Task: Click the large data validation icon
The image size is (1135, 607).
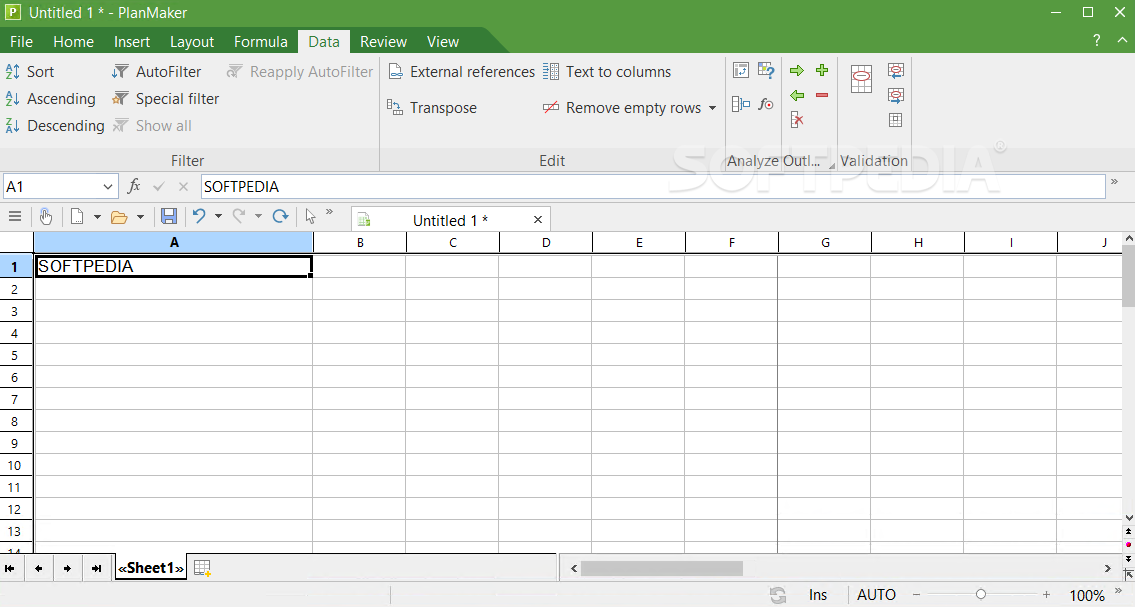Action: click(861, 78)
